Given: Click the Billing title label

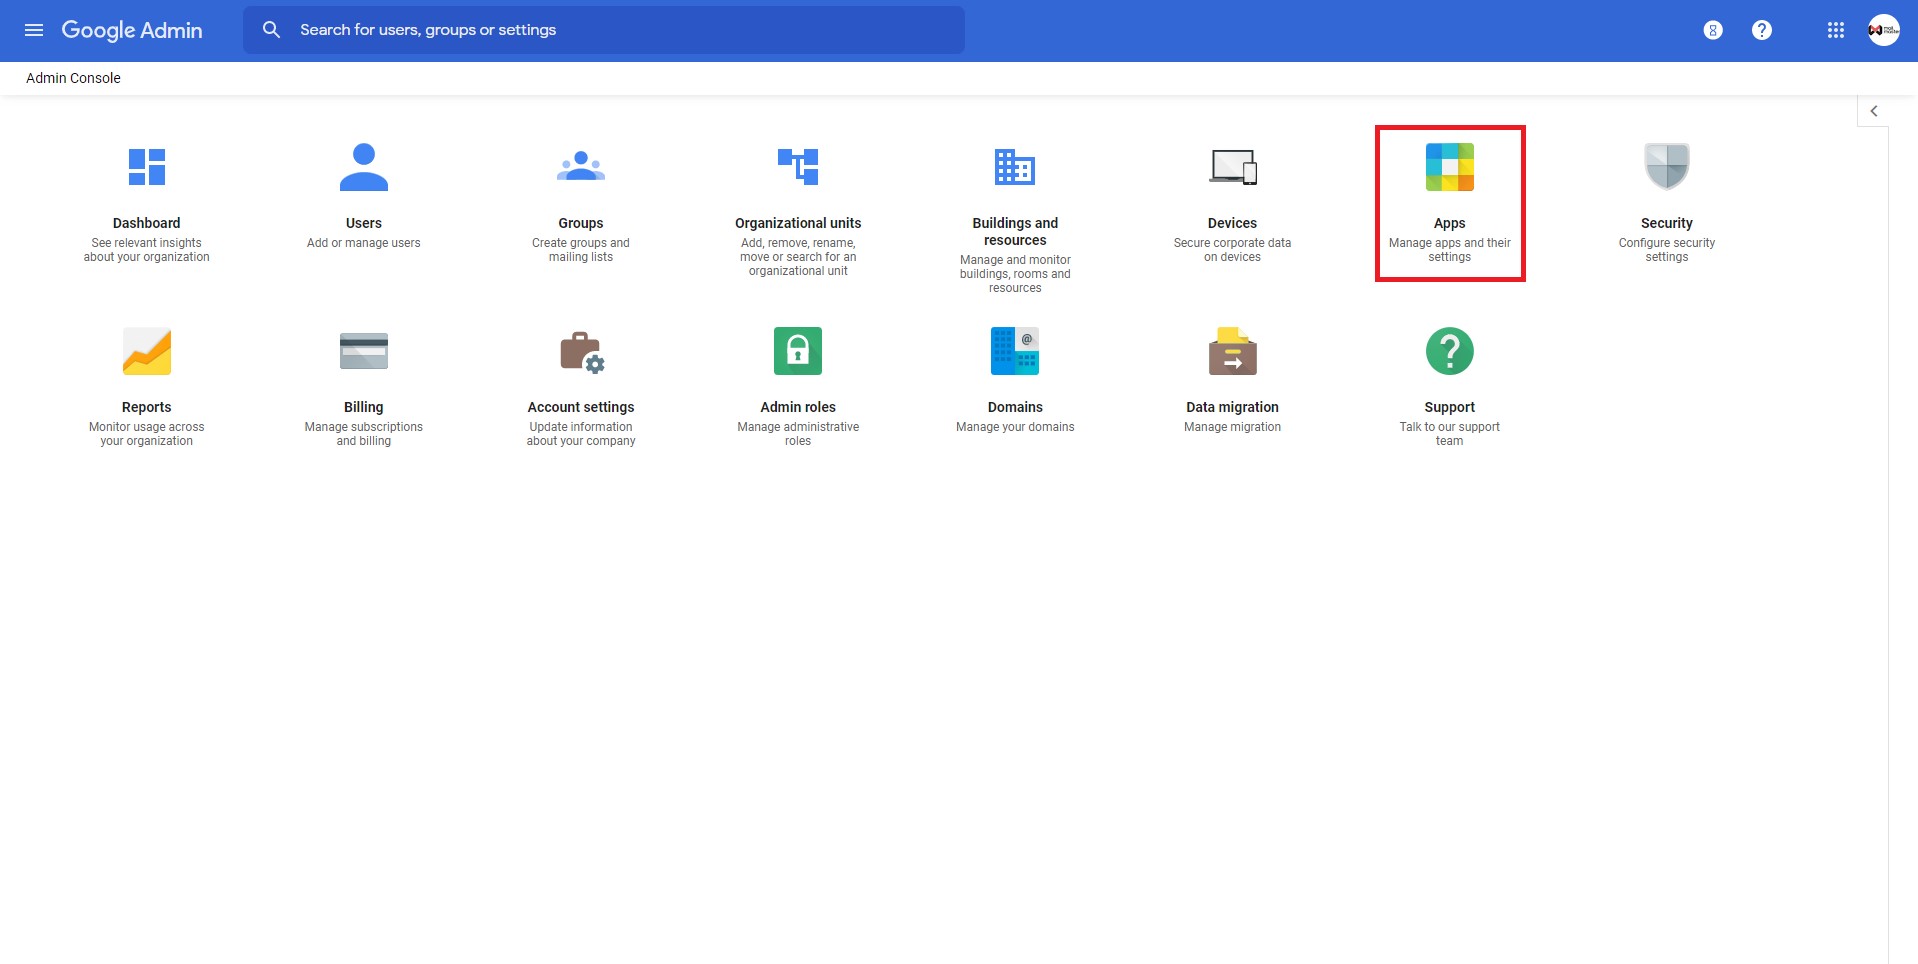Looking at the screenshot, I should pos(364,407).
